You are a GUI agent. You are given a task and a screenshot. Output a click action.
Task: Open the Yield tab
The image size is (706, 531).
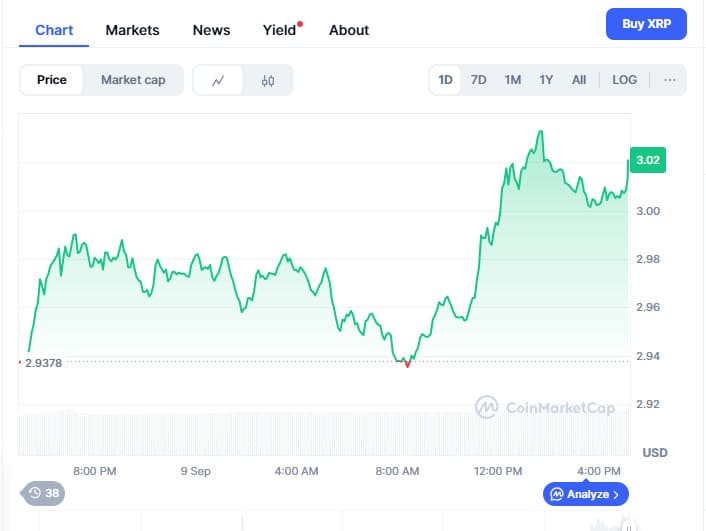point(280,30)
